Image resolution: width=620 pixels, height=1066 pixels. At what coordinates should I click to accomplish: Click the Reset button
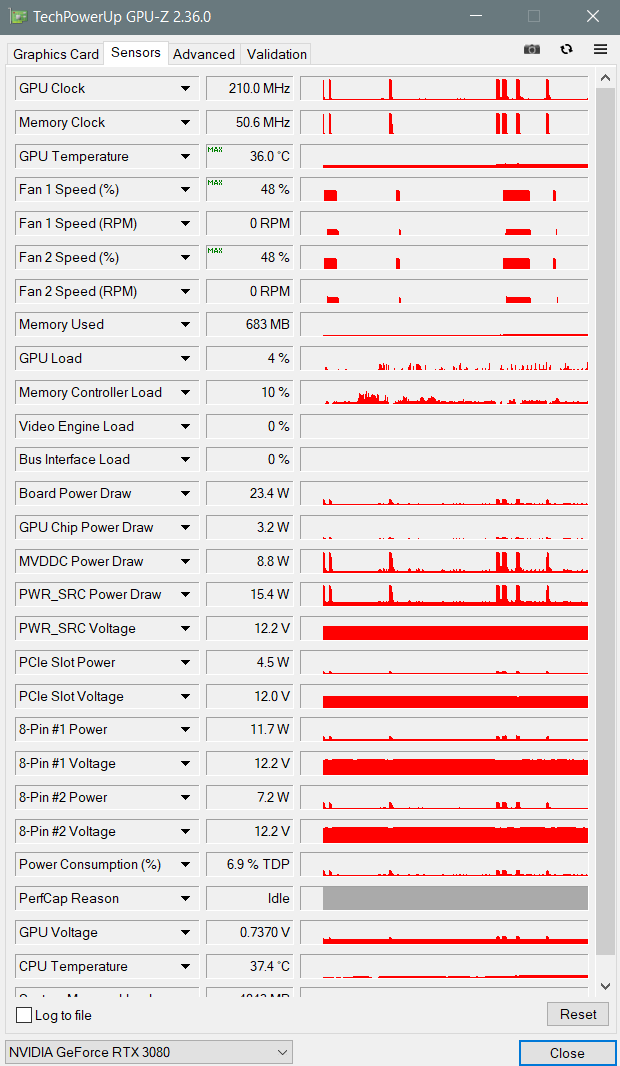(578, 1014)
